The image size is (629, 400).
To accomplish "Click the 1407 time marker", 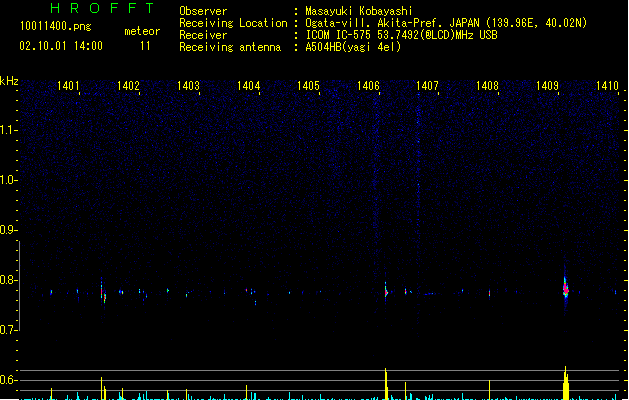I will coord(427,86).
